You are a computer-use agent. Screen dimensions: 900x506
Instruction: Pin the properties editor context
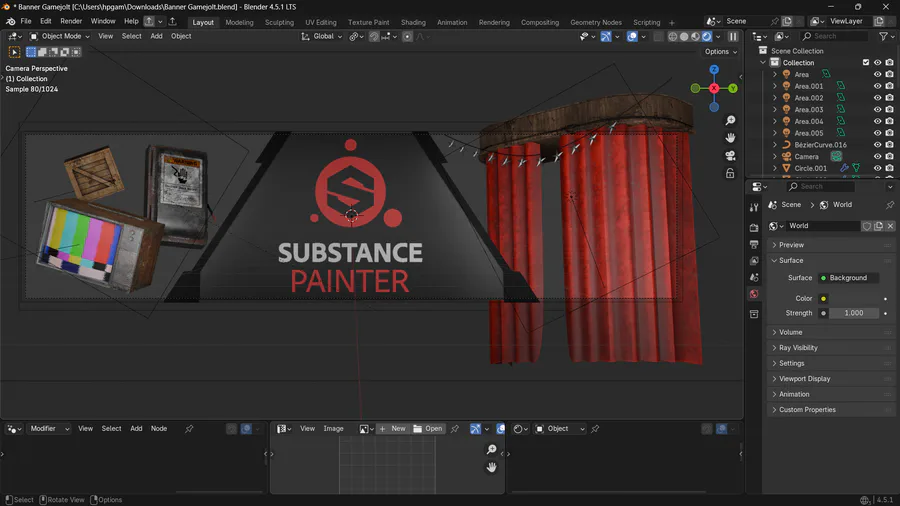point(890,205)
